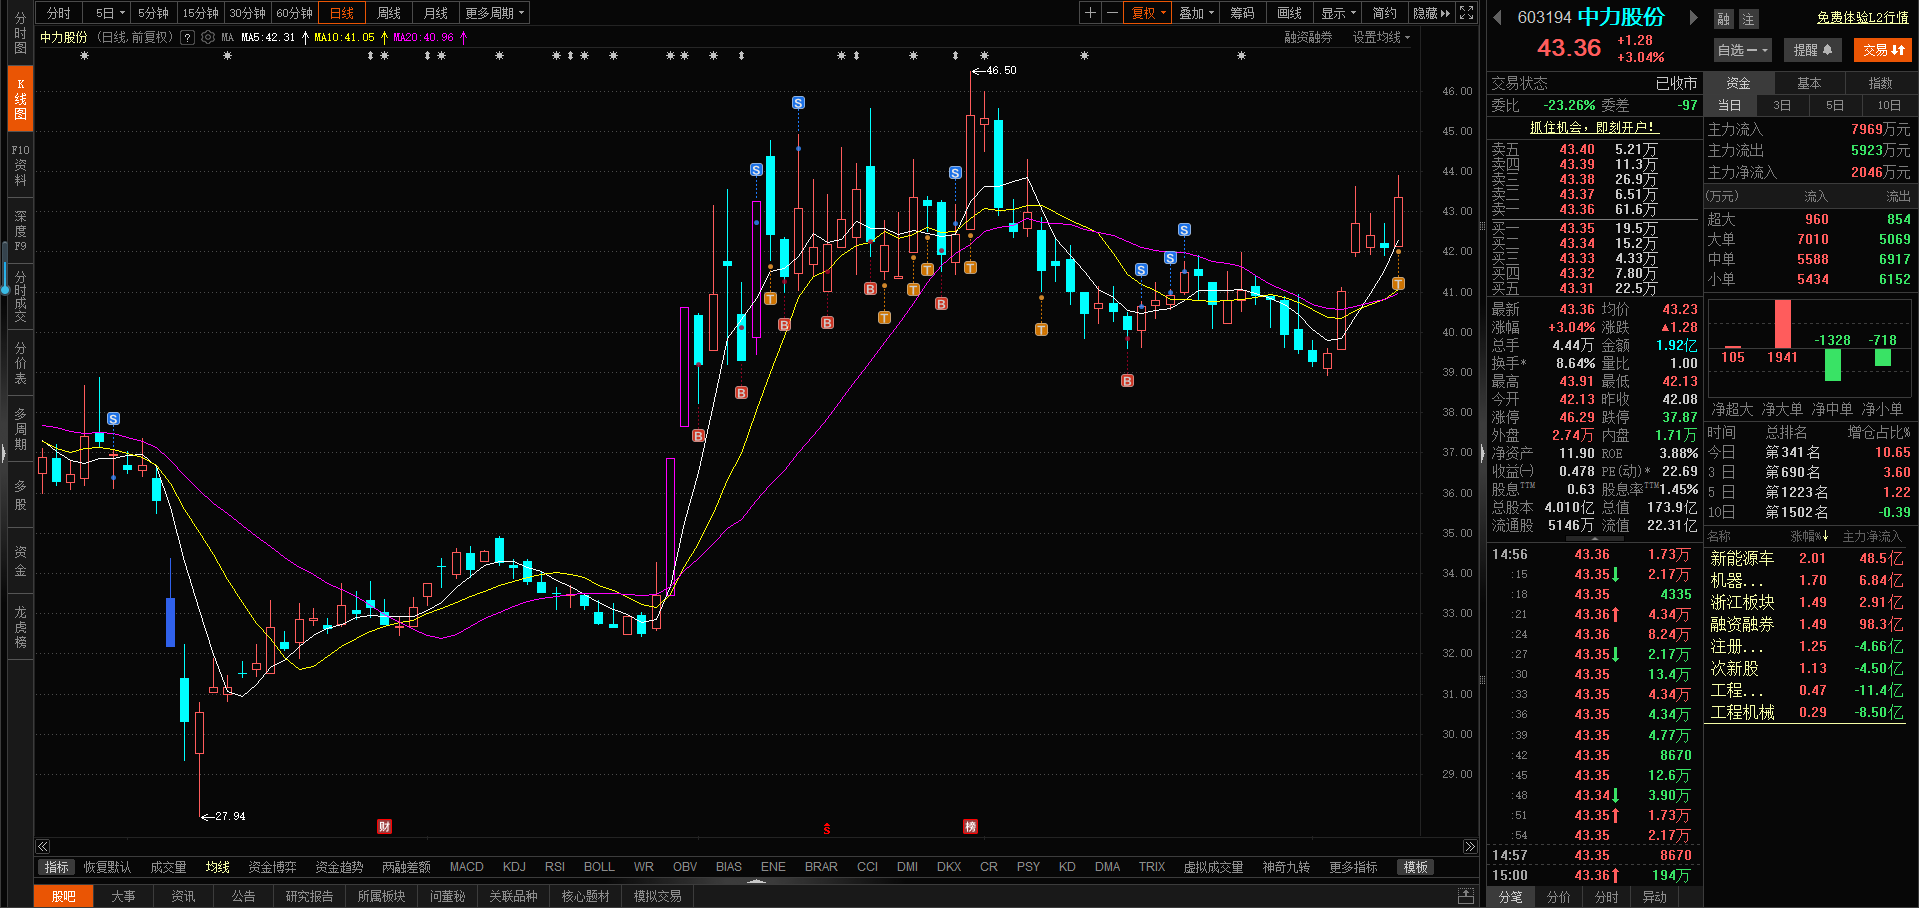The height and width of the screenshot is (908, 1919).
Task: Click 更多指标 more indicators
Action: tap(1353, 867)
